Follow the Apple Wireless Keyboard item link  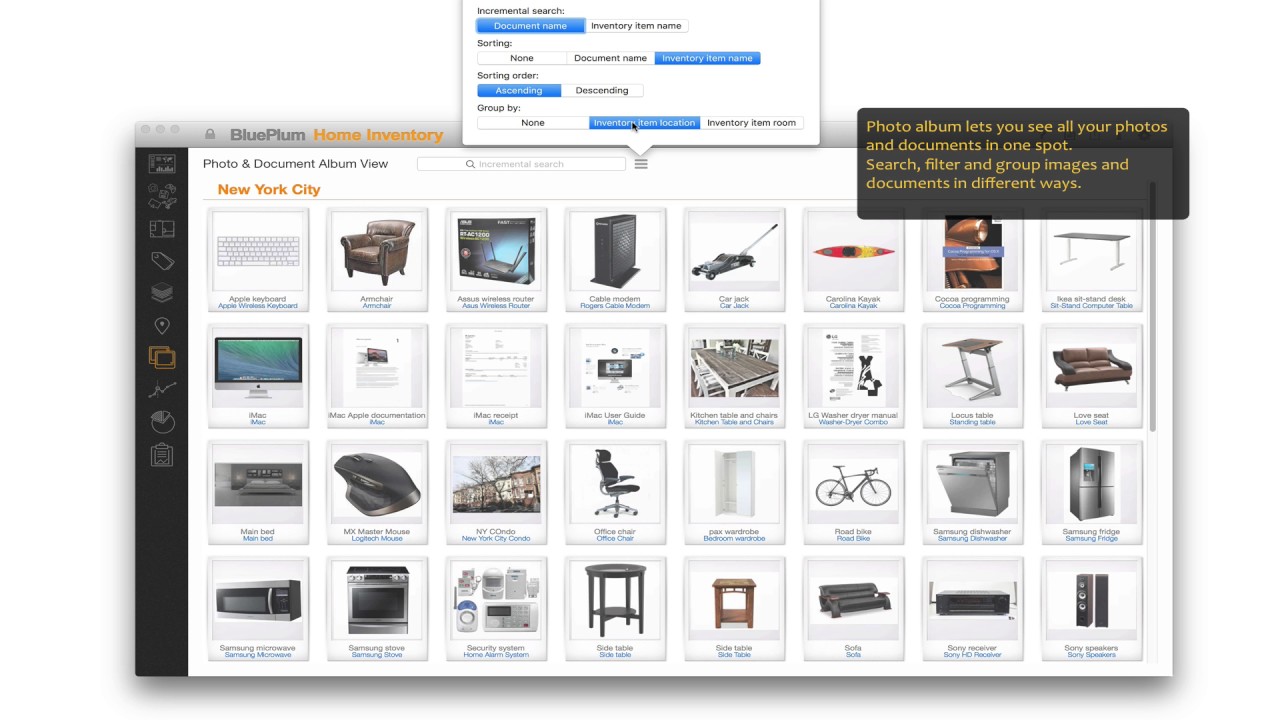pyautogui.click(x=258, y=306)
